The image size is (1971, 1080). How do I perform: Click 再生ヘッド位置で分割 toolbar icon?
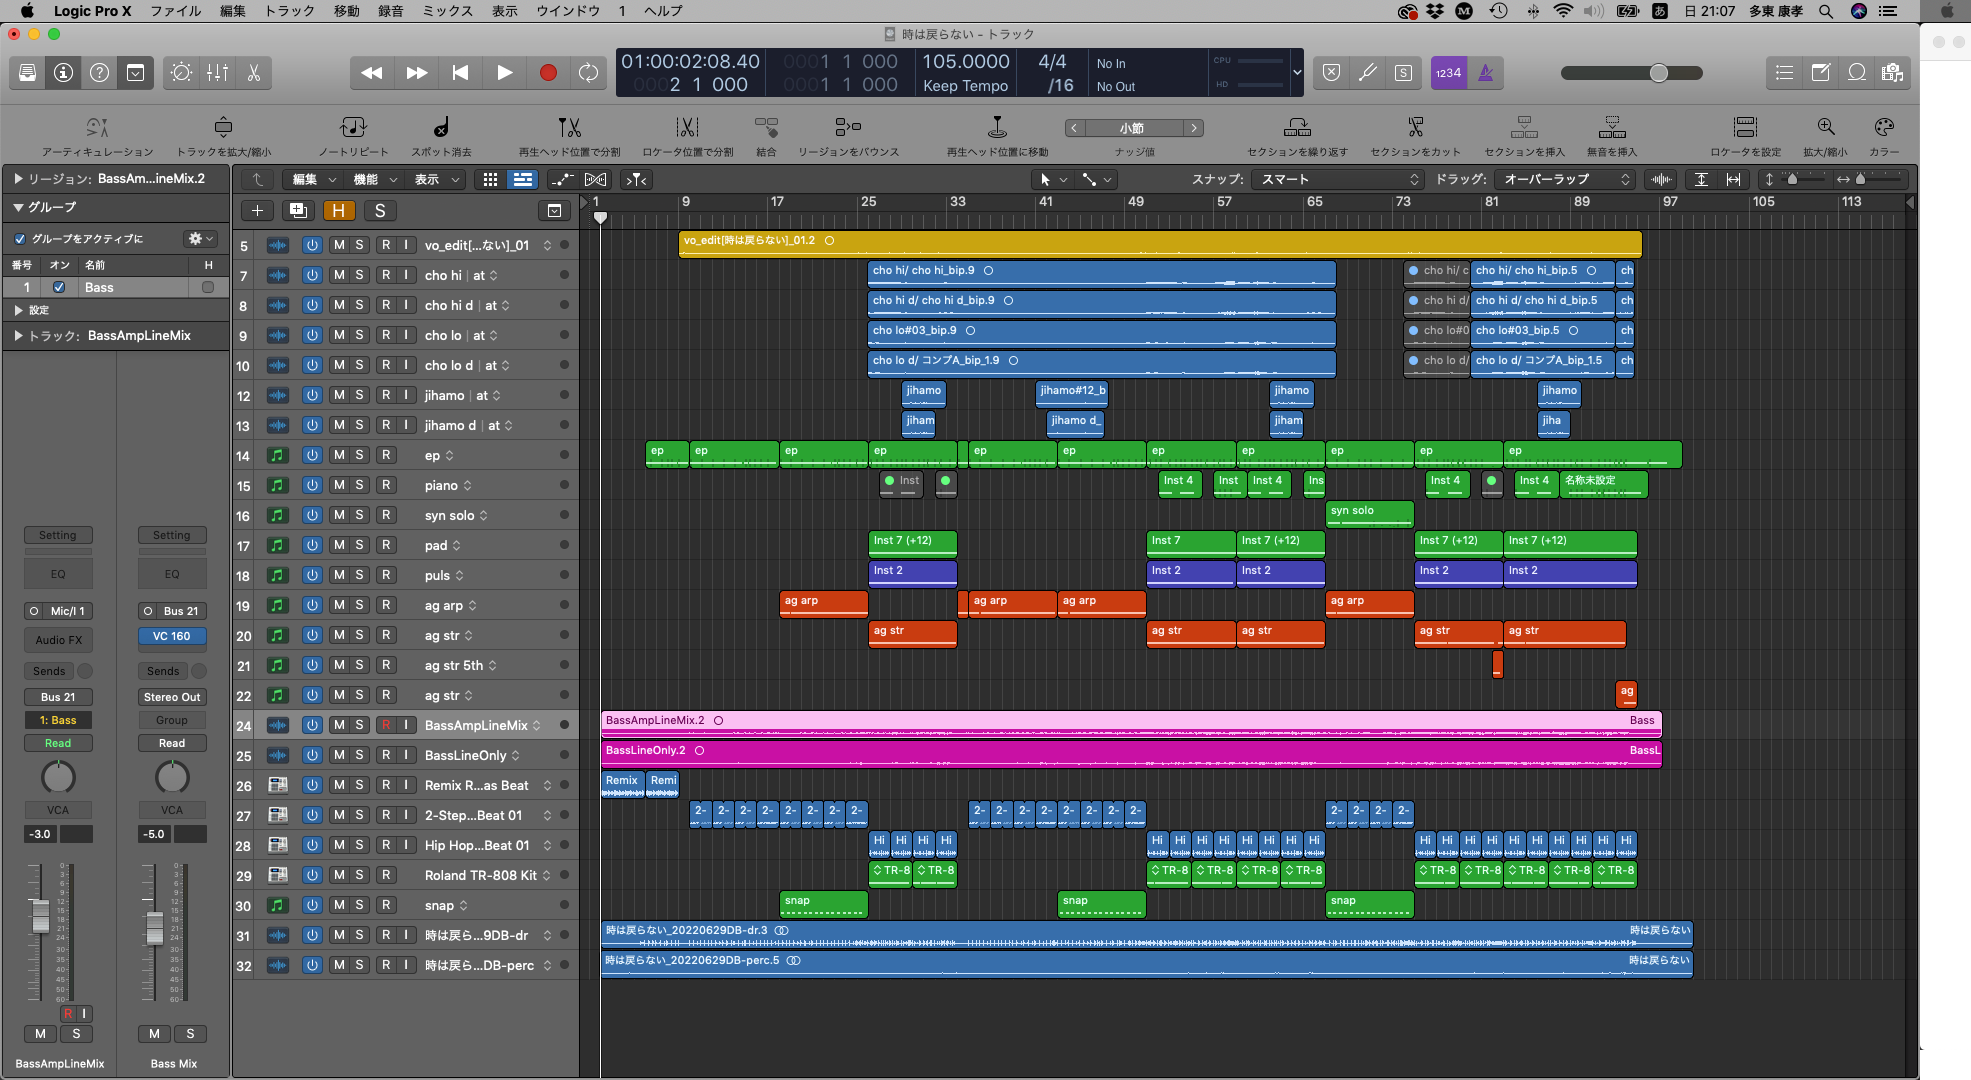coord(569,128)
